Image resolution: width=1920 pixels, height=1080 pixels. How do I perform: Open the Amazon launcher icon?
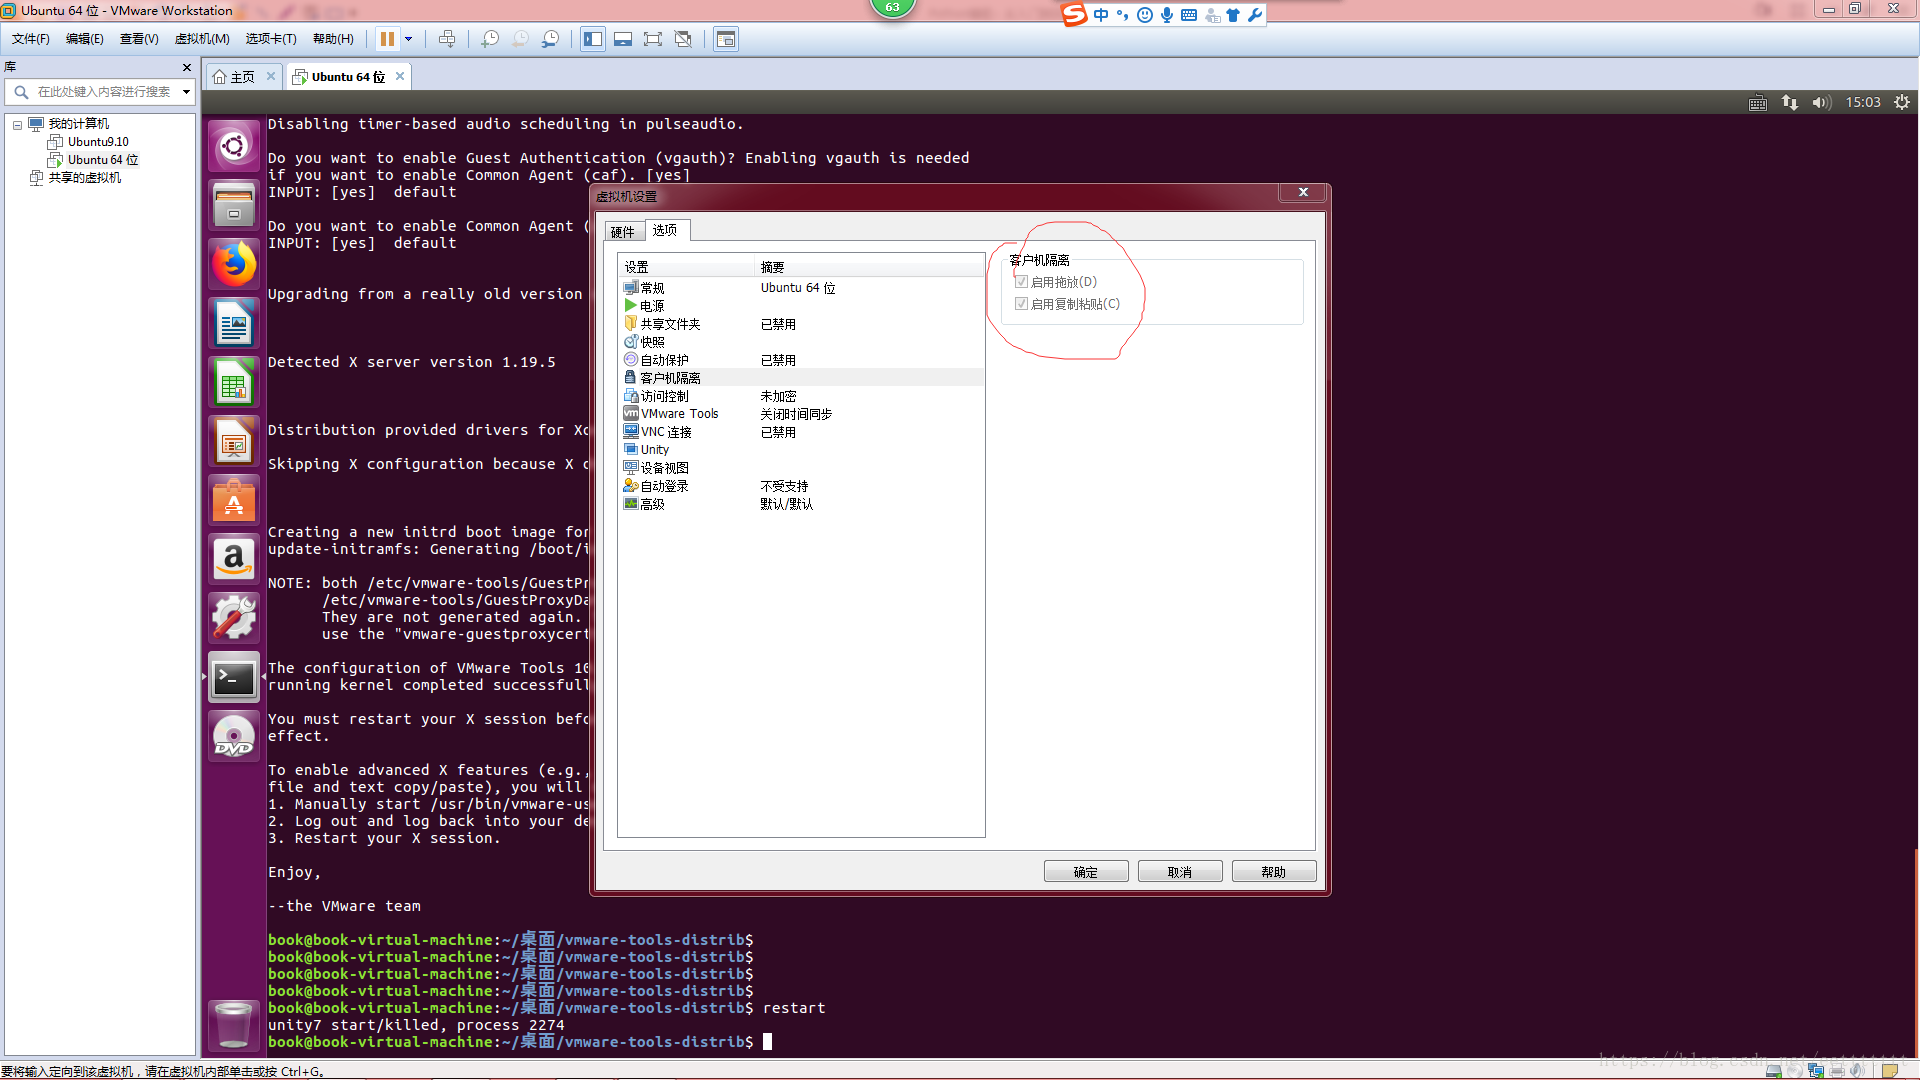[234, 559]
